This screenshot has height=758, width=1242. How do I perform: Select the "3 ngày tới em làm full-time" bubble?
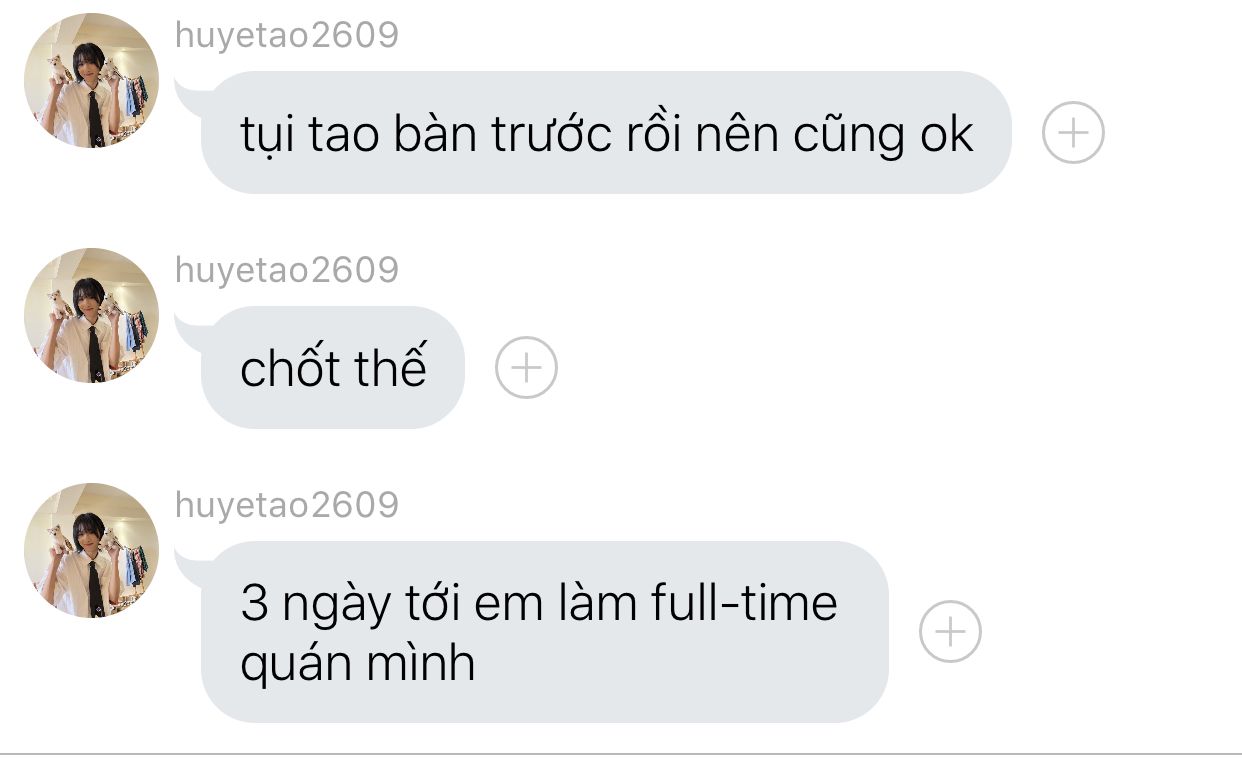click(545, 632)
